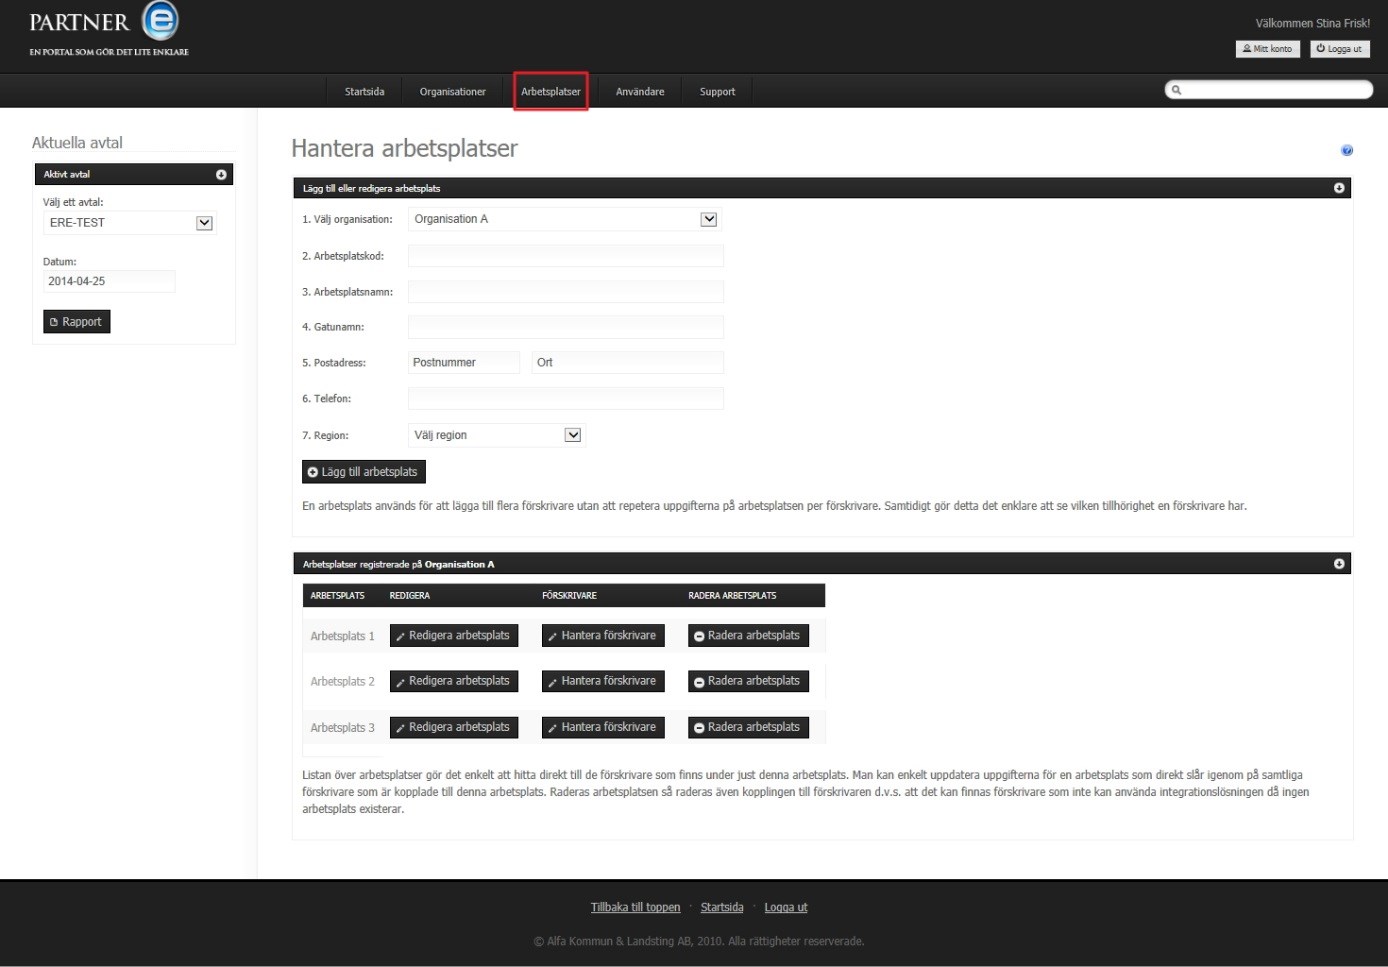
Task: Click the Aktuella avtal sidebar heading
Action: click(77, 143)
